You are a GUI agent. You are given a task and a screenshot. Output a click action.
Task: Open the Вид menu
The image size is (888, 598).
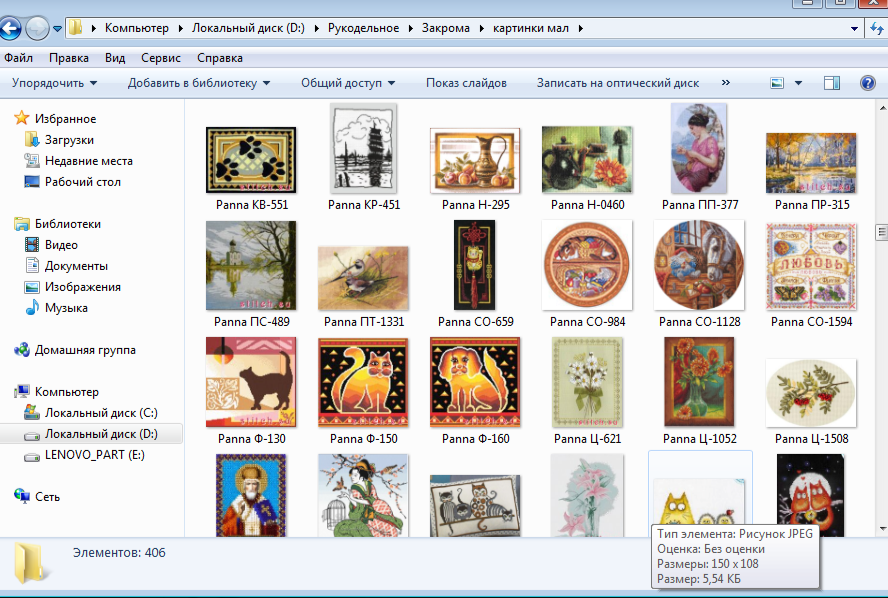coord(115,58)
